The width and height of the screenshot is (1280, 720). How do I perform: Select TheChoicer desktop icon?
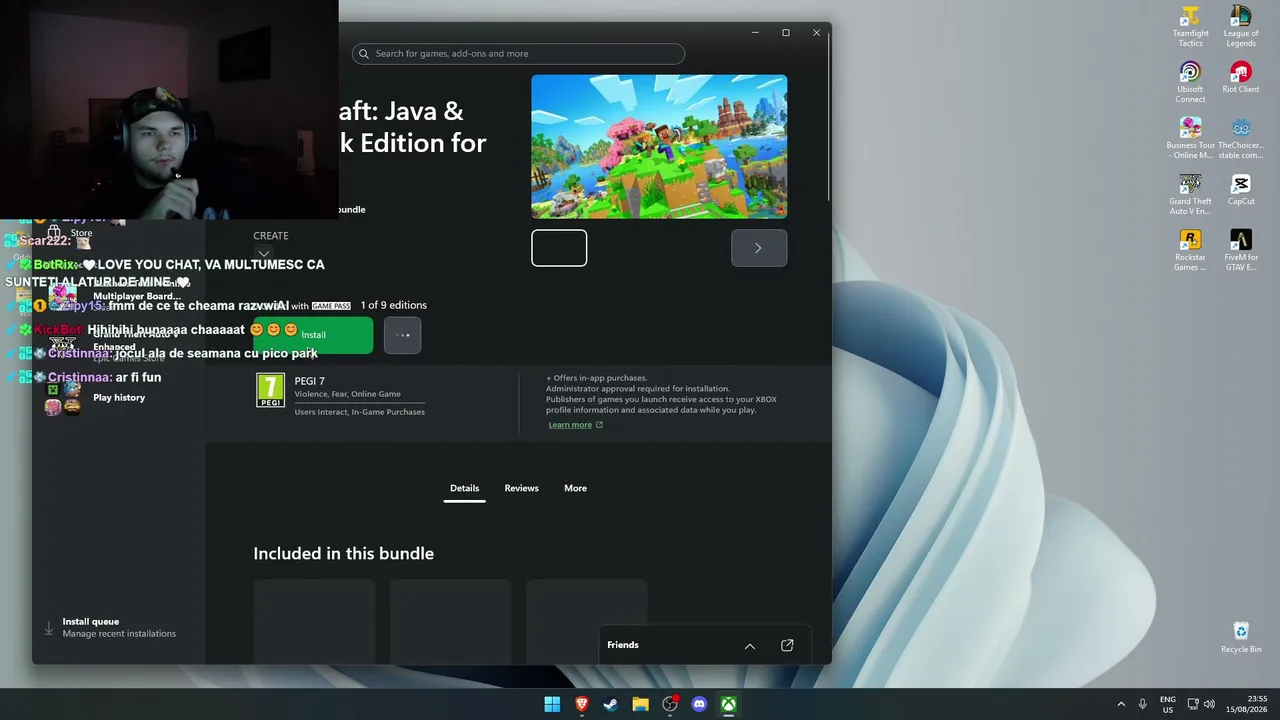[x=1241, y=139]
